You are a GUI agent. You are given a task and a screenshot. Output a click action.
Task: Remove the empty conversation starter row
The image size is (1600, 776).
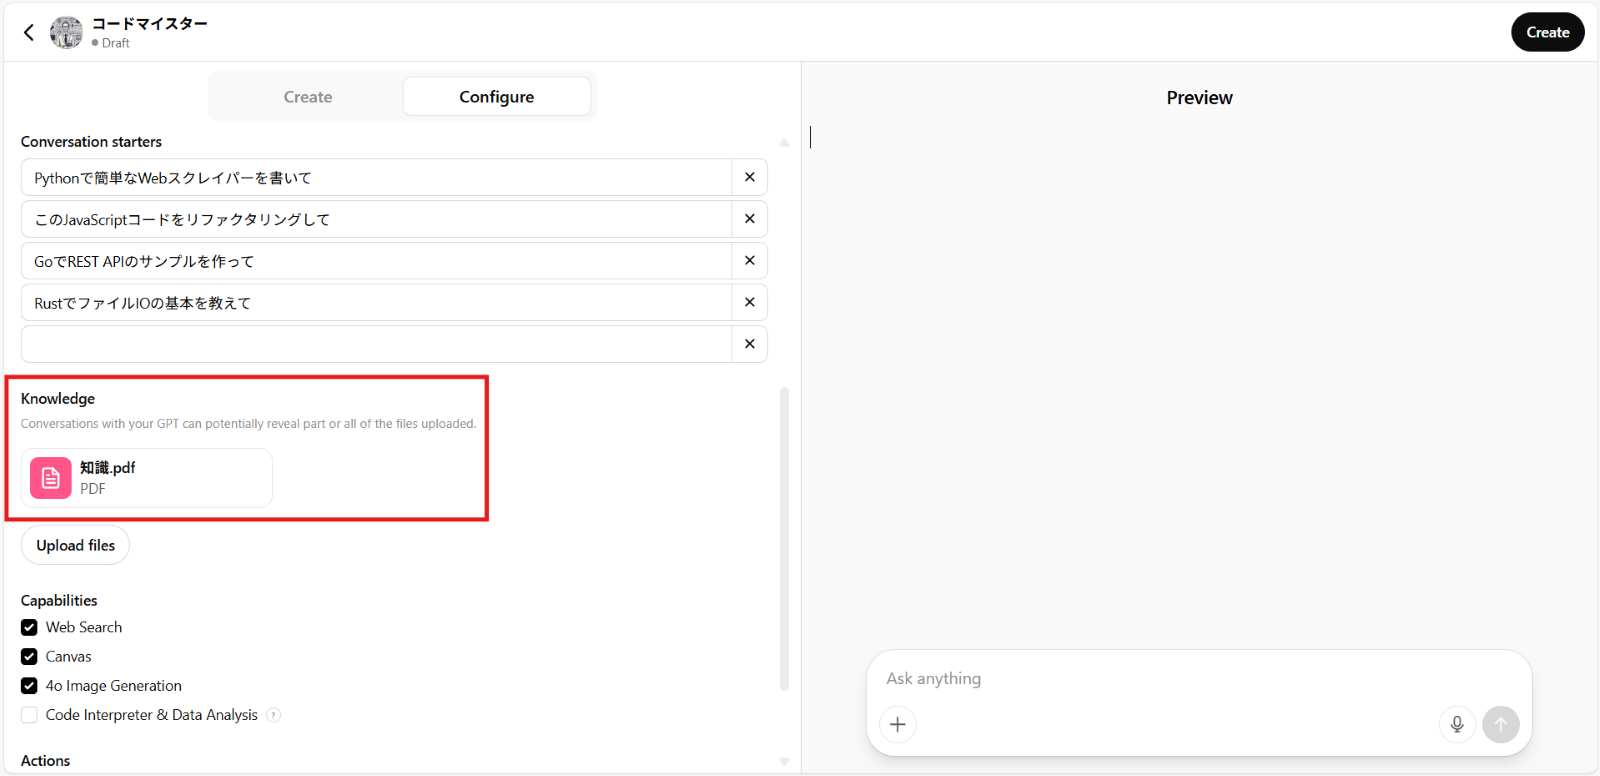[x=749, y=344]
